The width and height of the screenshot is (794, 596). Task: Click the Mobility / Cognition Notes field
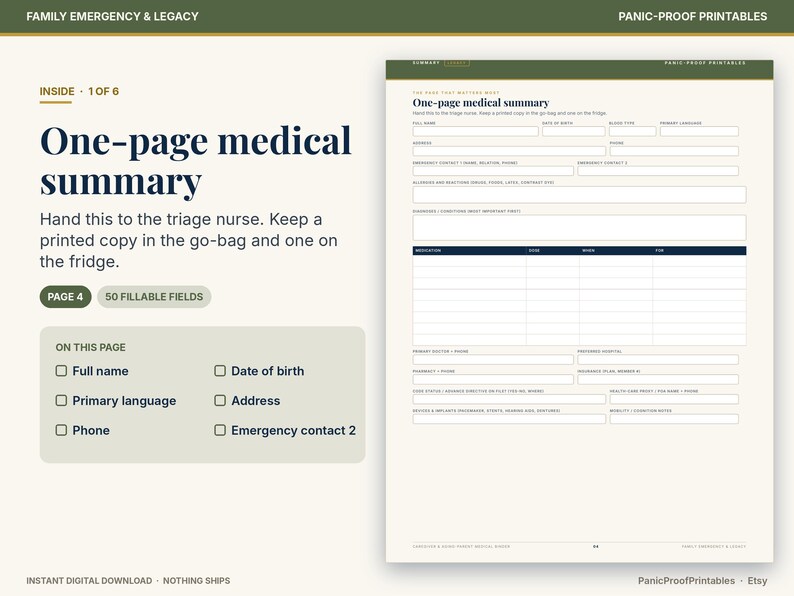(674, 419)
